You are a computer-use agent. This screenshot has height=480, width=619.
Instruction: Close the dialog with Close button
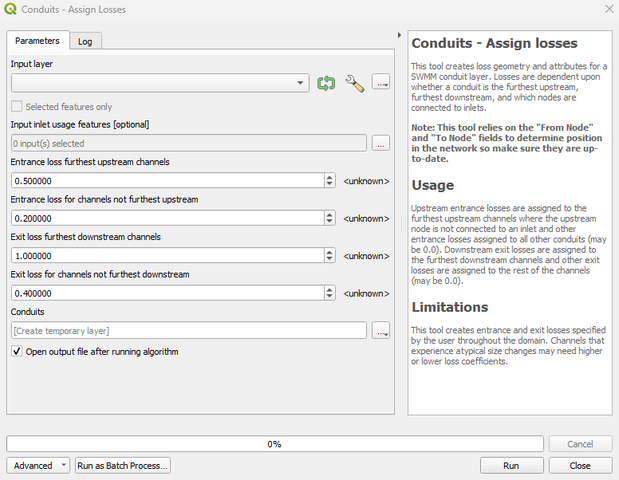point(580,465)
